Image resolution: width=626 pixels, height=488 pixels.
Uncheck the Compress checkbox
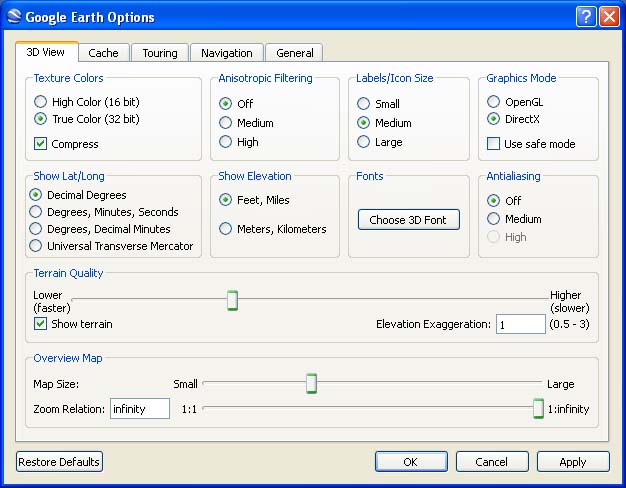[x=41, y=144]
